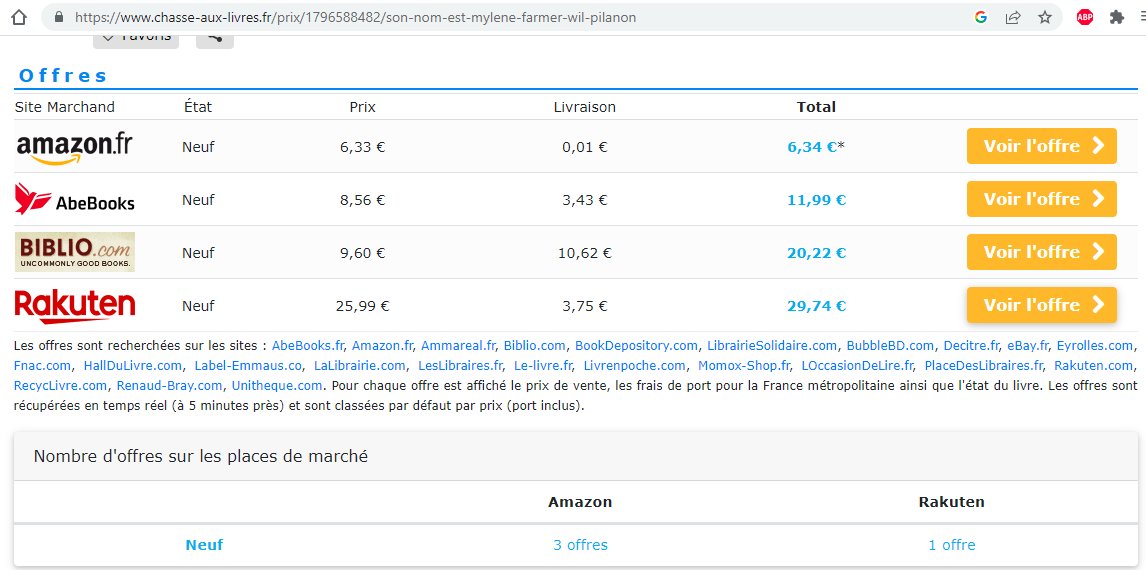Image resolution: width=1146 pixels, height=570 pixels.
Task: Open the browser extensions puzzle icon
Action: pyautogui.click(x=1116, y=17)
